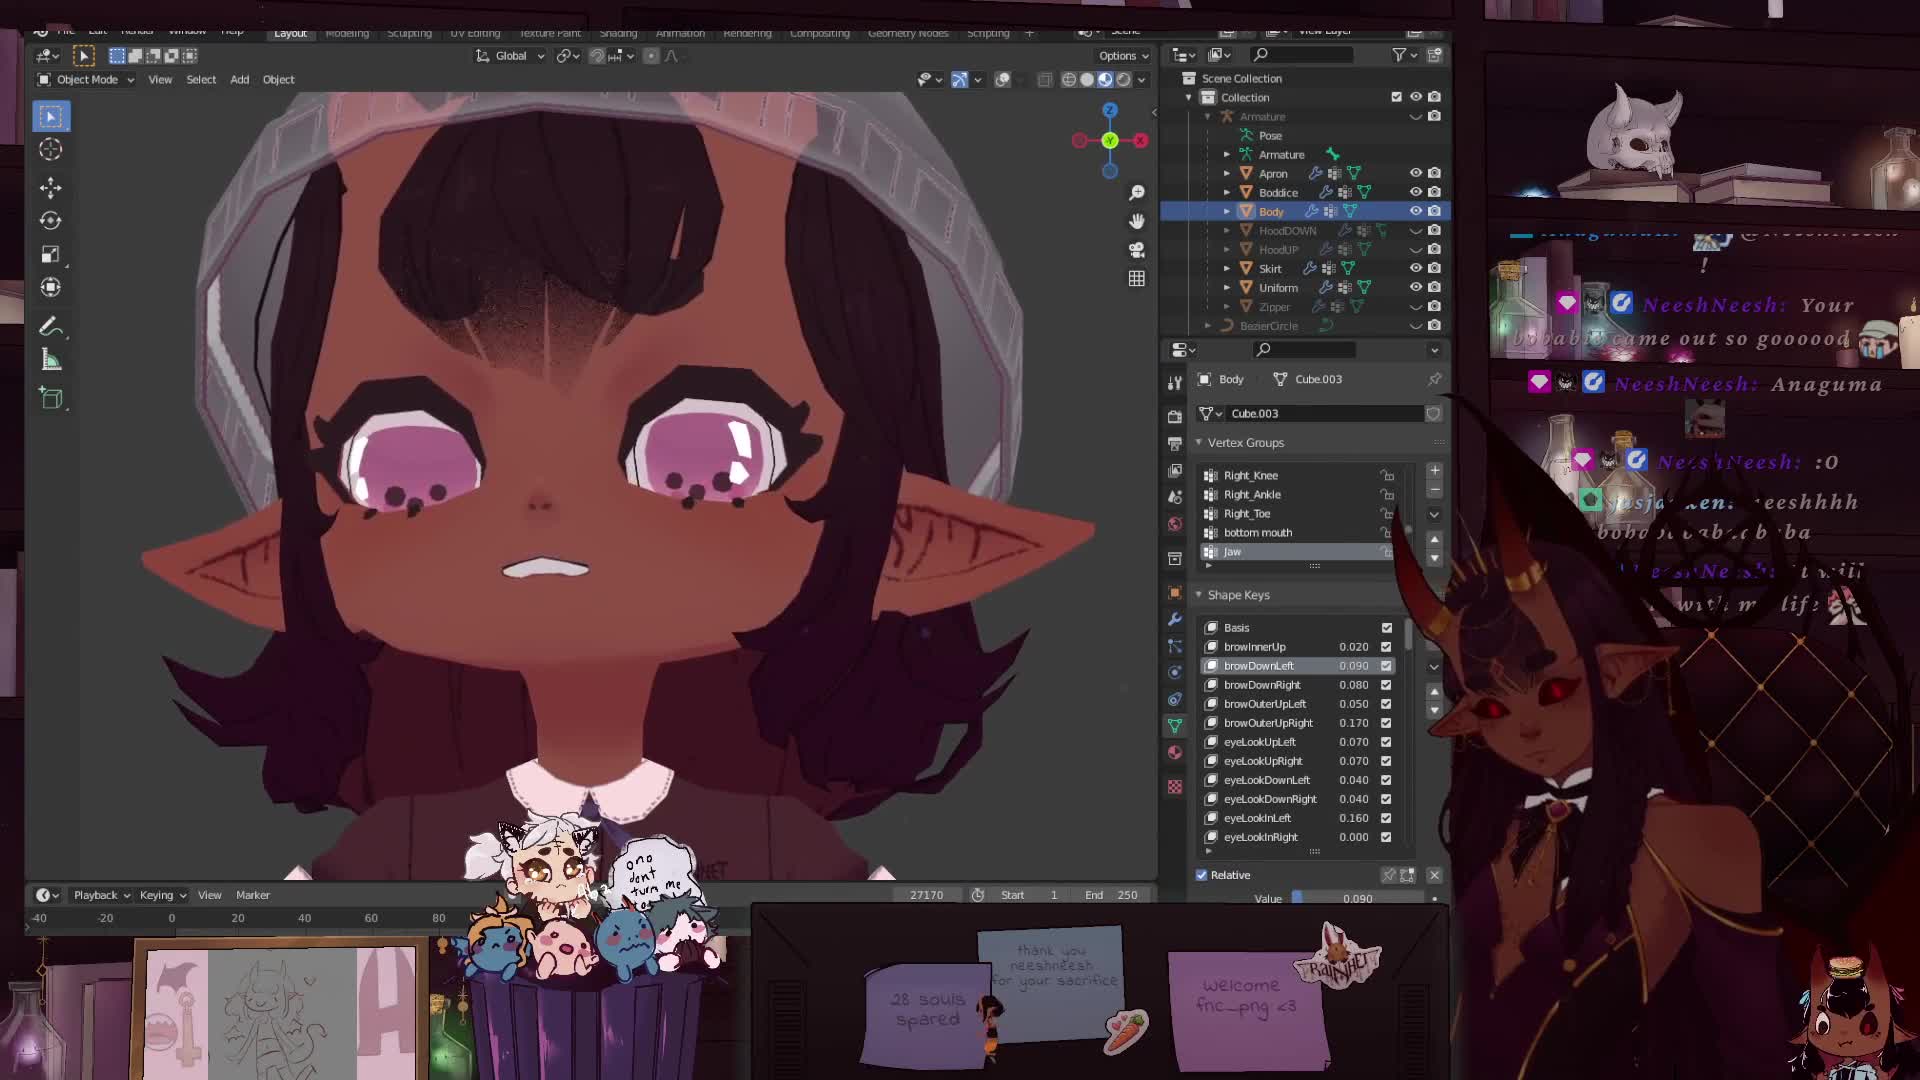Switch to the Modeling workspace tab
The height and width of the screenshot is (1080, 1920).
(347, 33)
